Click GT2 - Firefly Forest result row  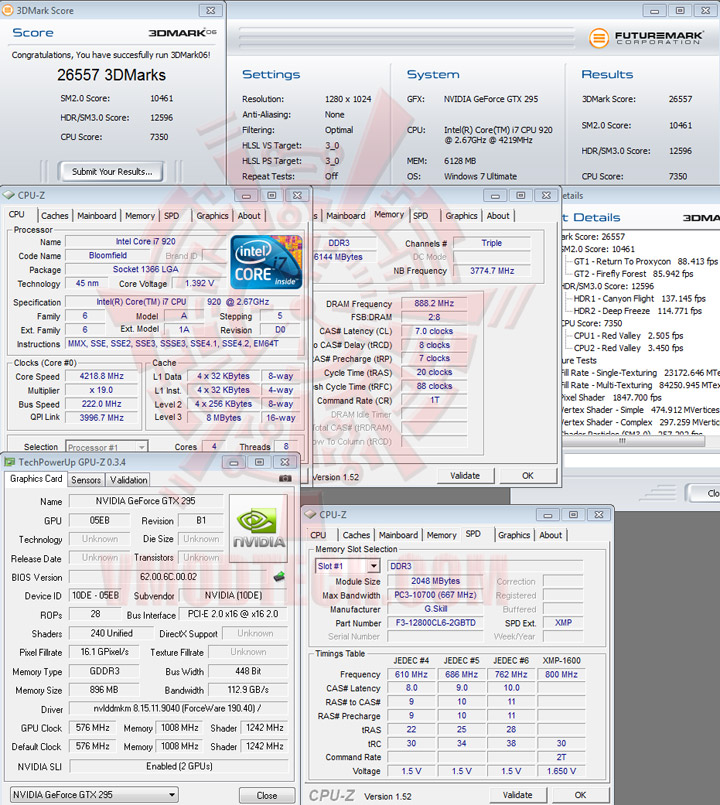point(633,274)
